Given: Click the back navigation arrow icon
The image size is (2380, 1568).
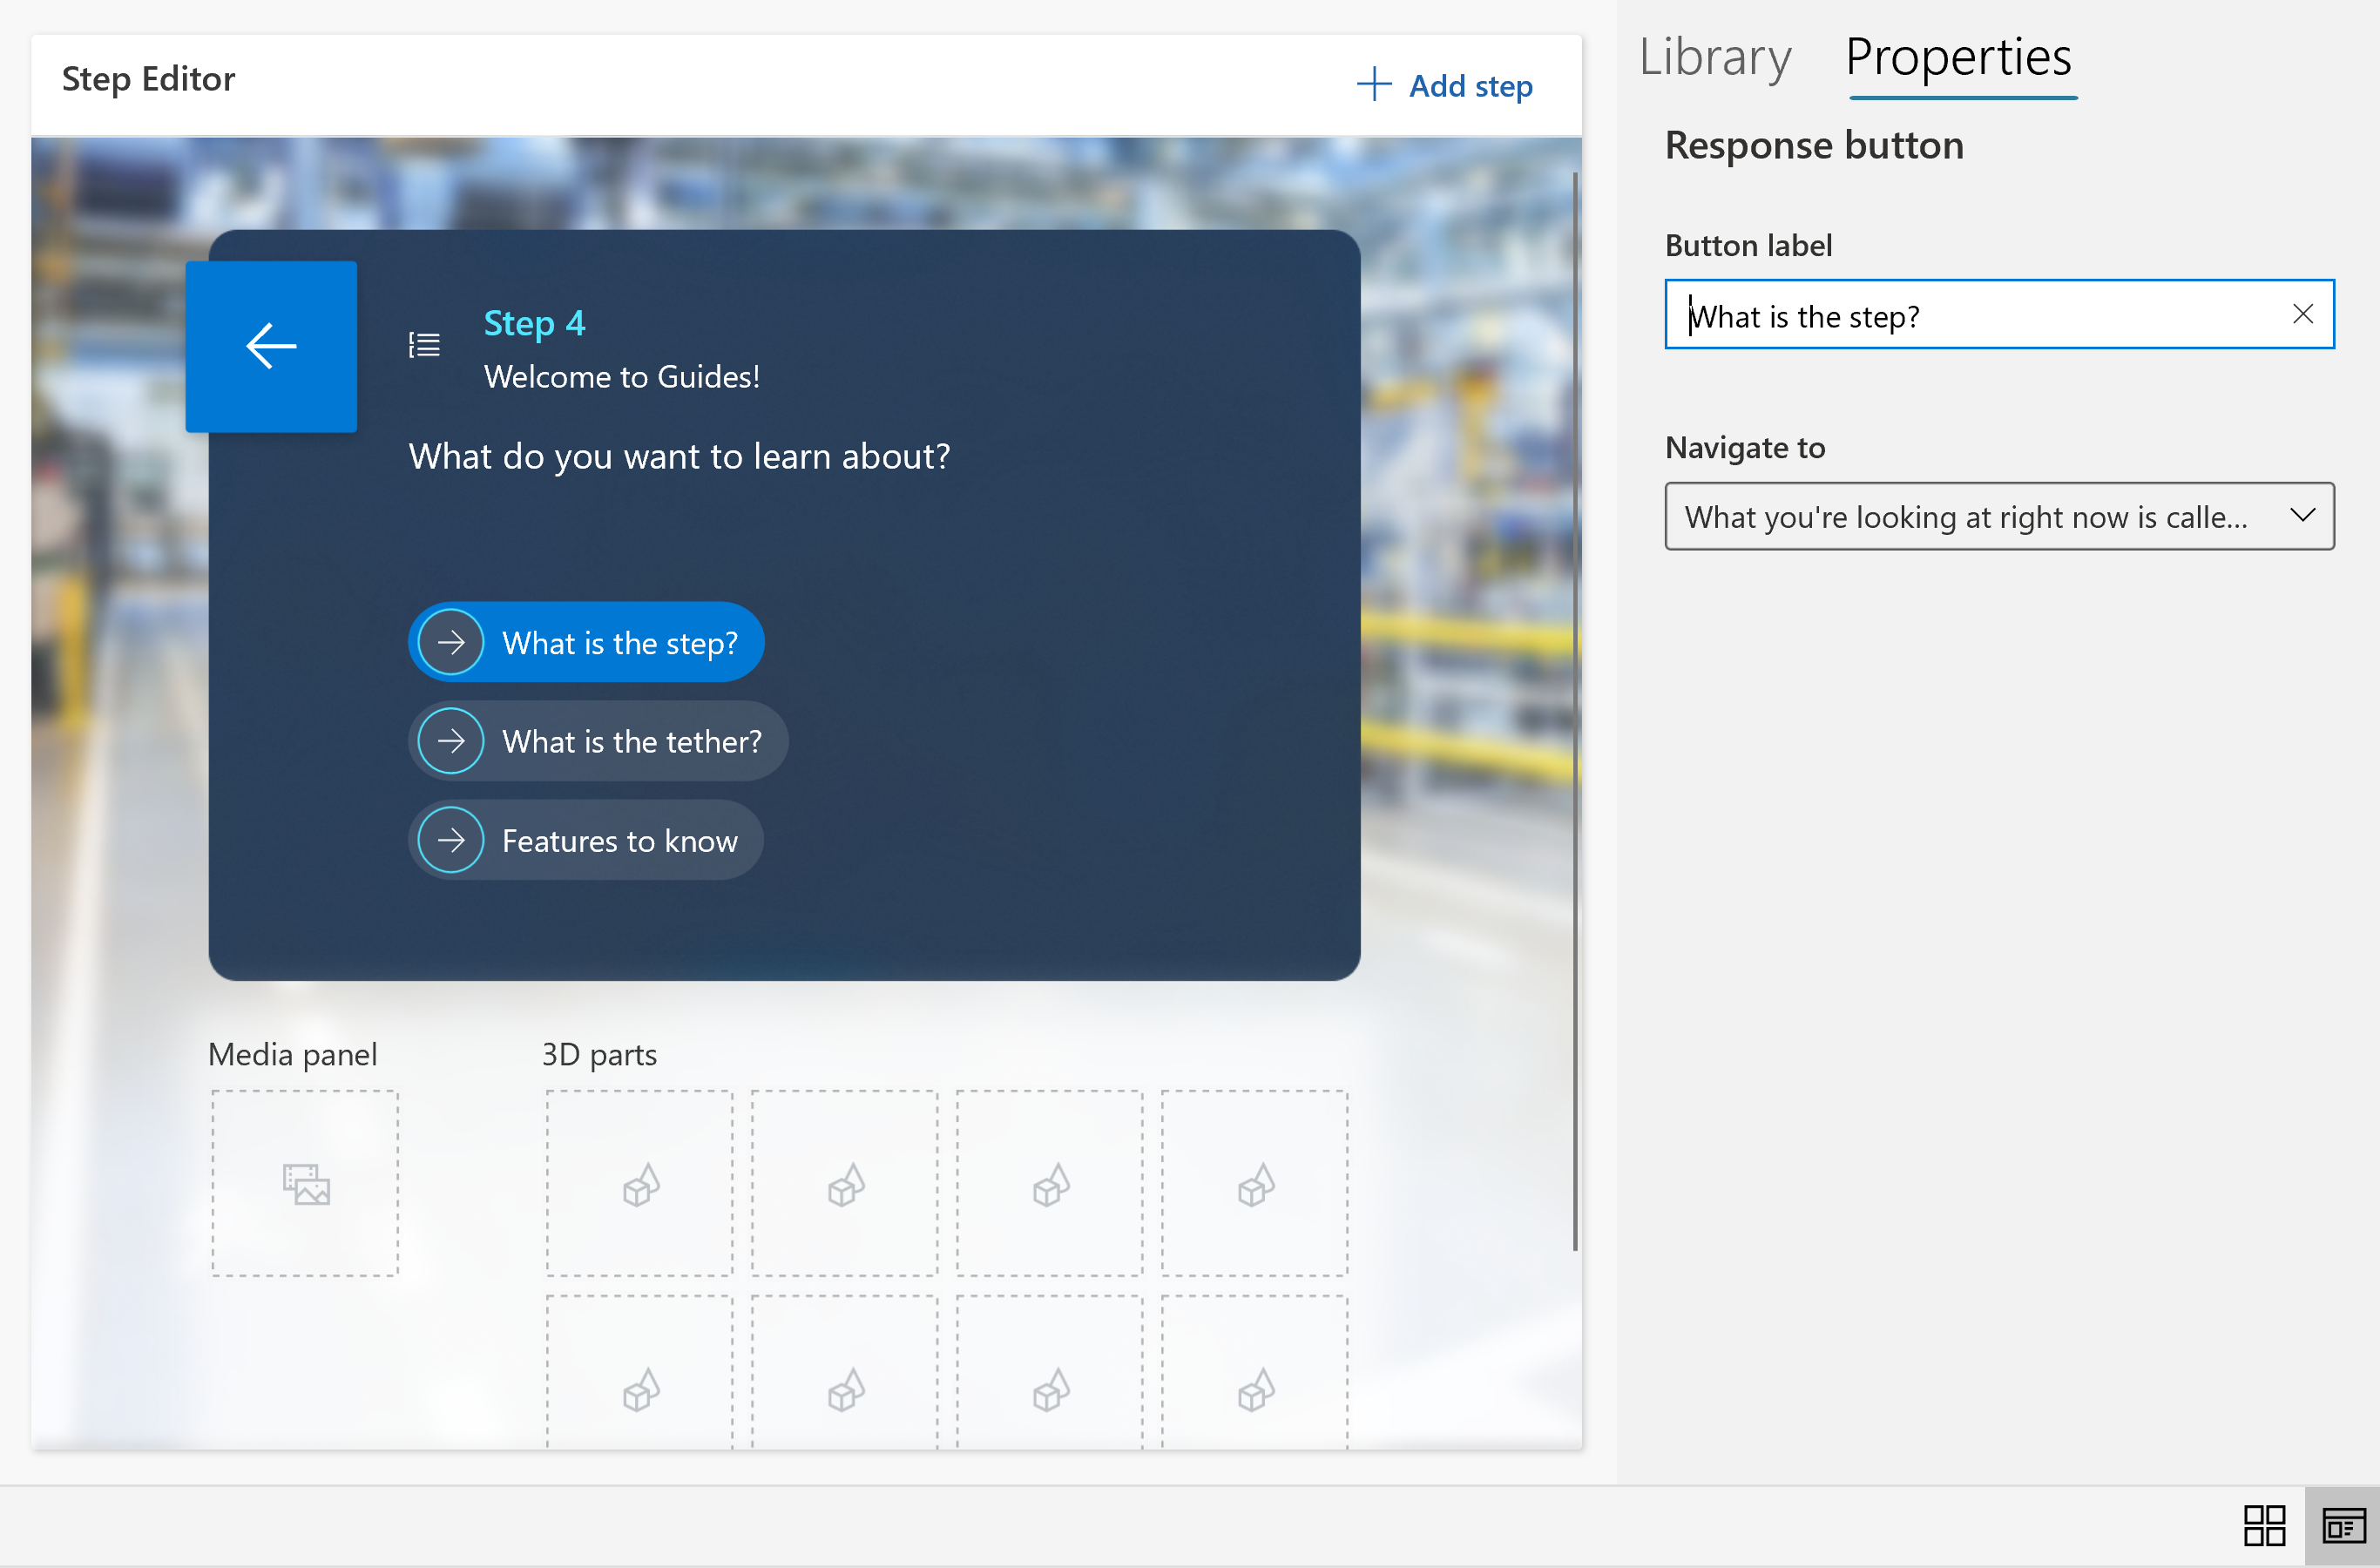Looking at the screenshot, I should click(271, 345).
